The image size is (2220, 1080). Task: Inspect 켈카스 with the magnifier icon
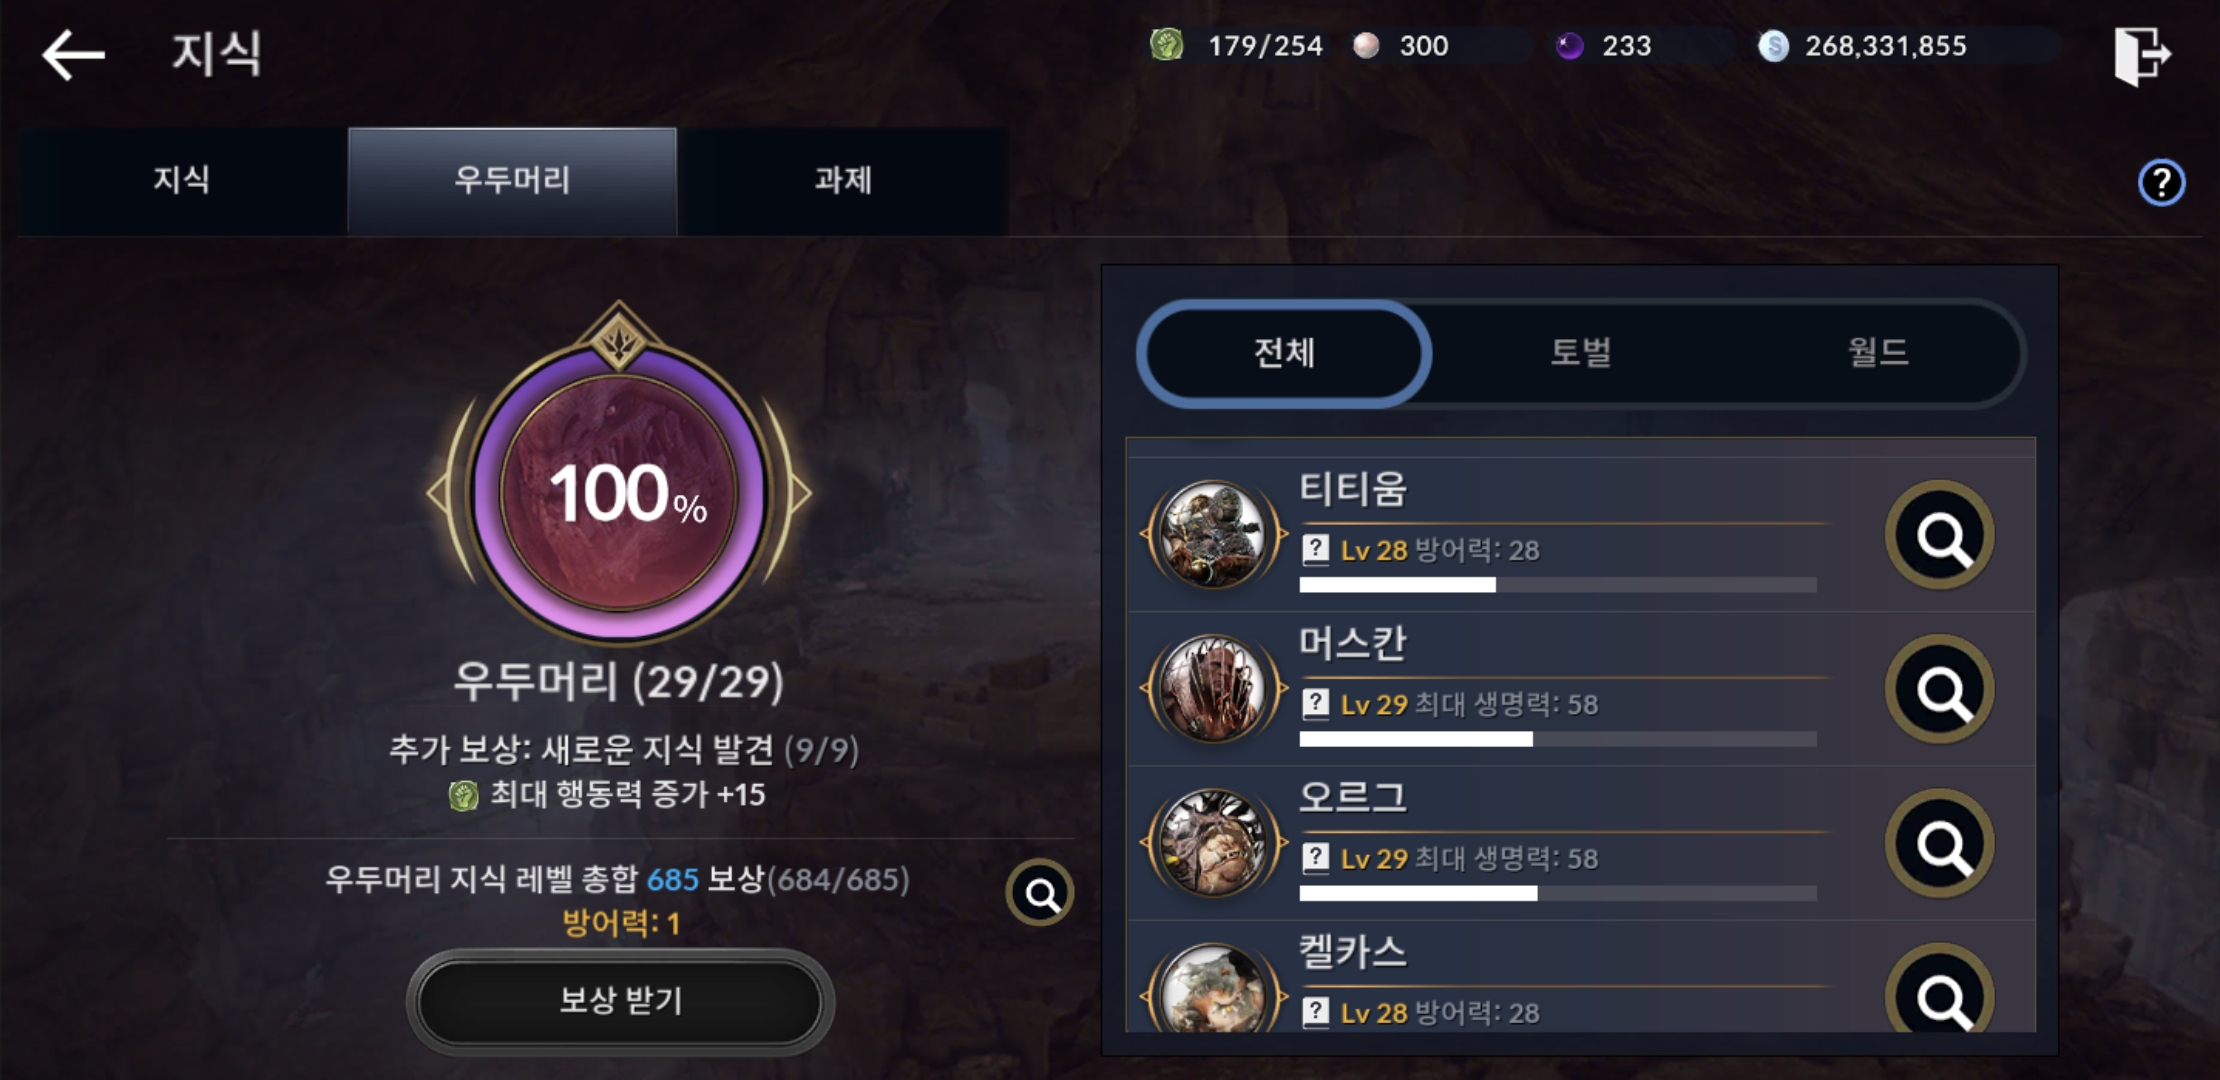[x=1939, y=988]
